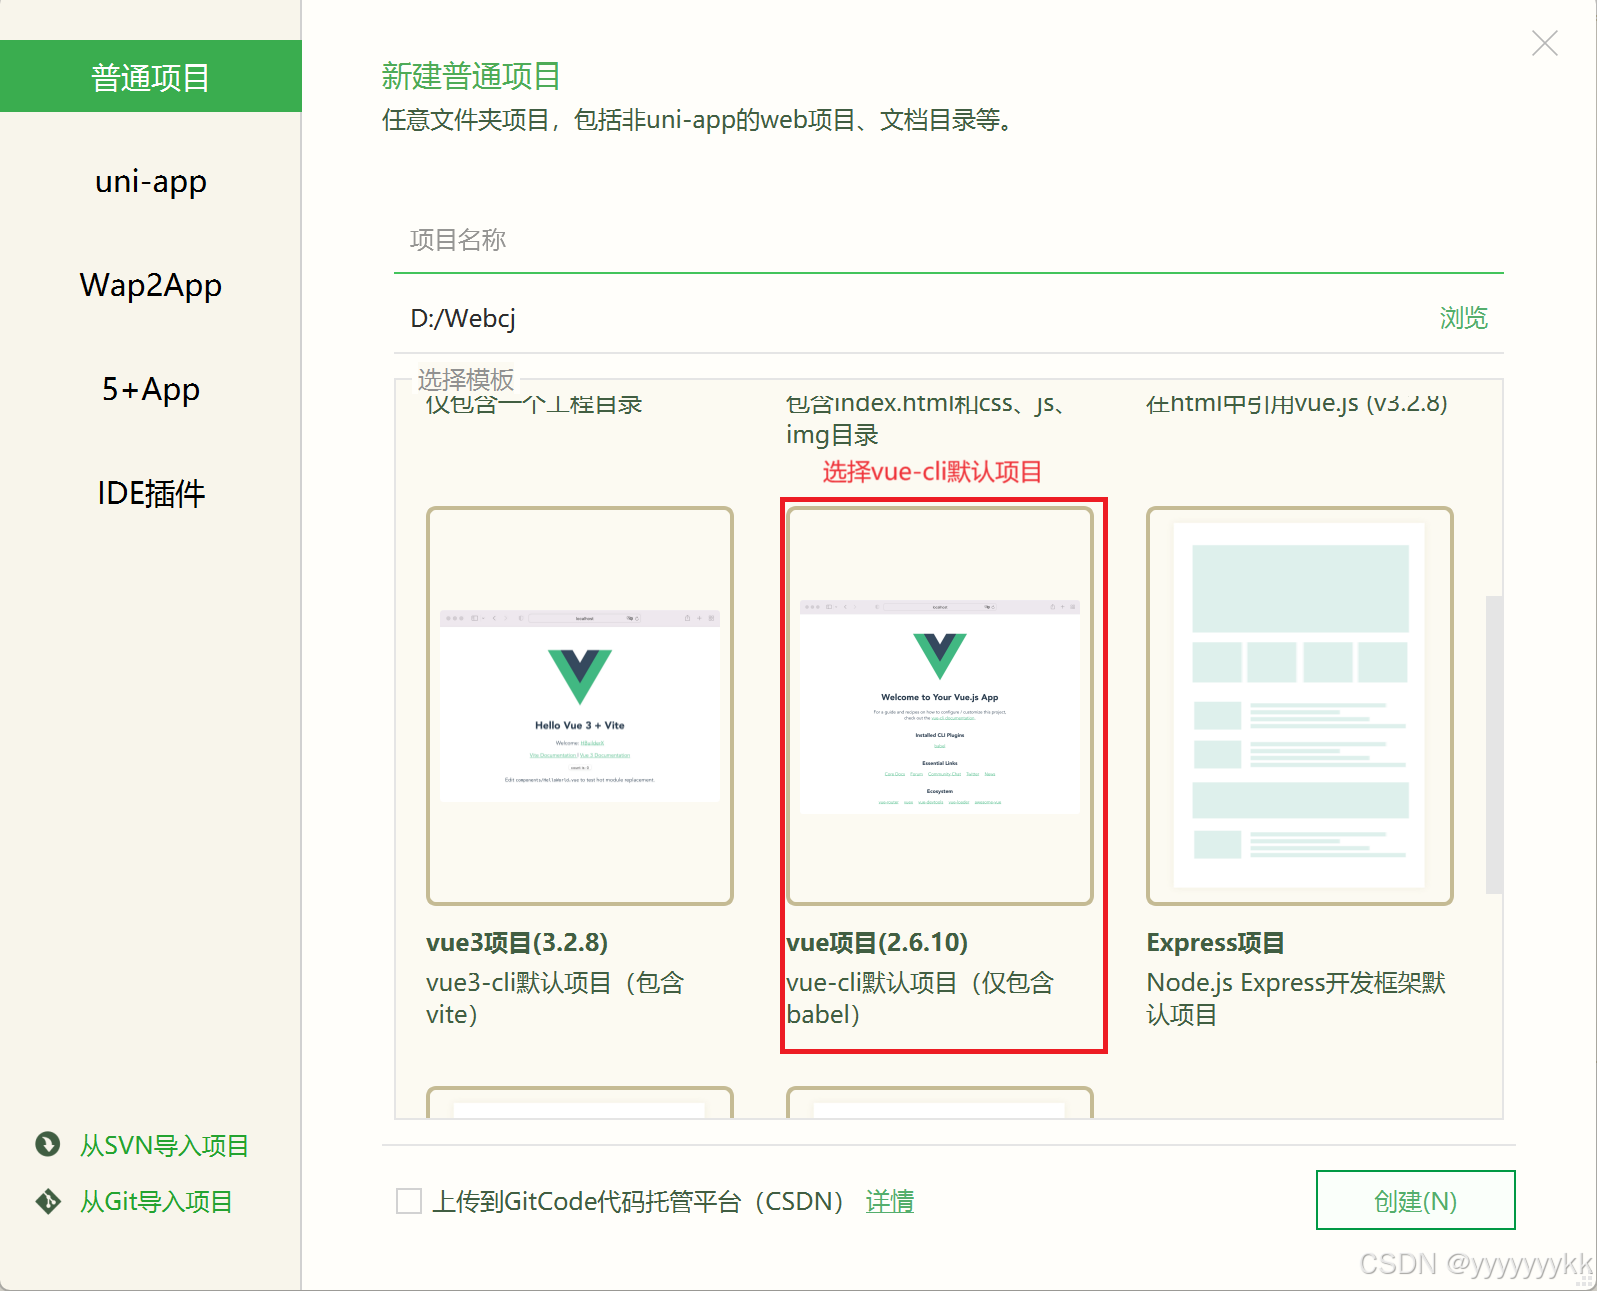Click the 创建(N) button
Image resolution: width=1597 pixels, height=1291 pixels.
pyautogui.click(x=1415, y=1200)
